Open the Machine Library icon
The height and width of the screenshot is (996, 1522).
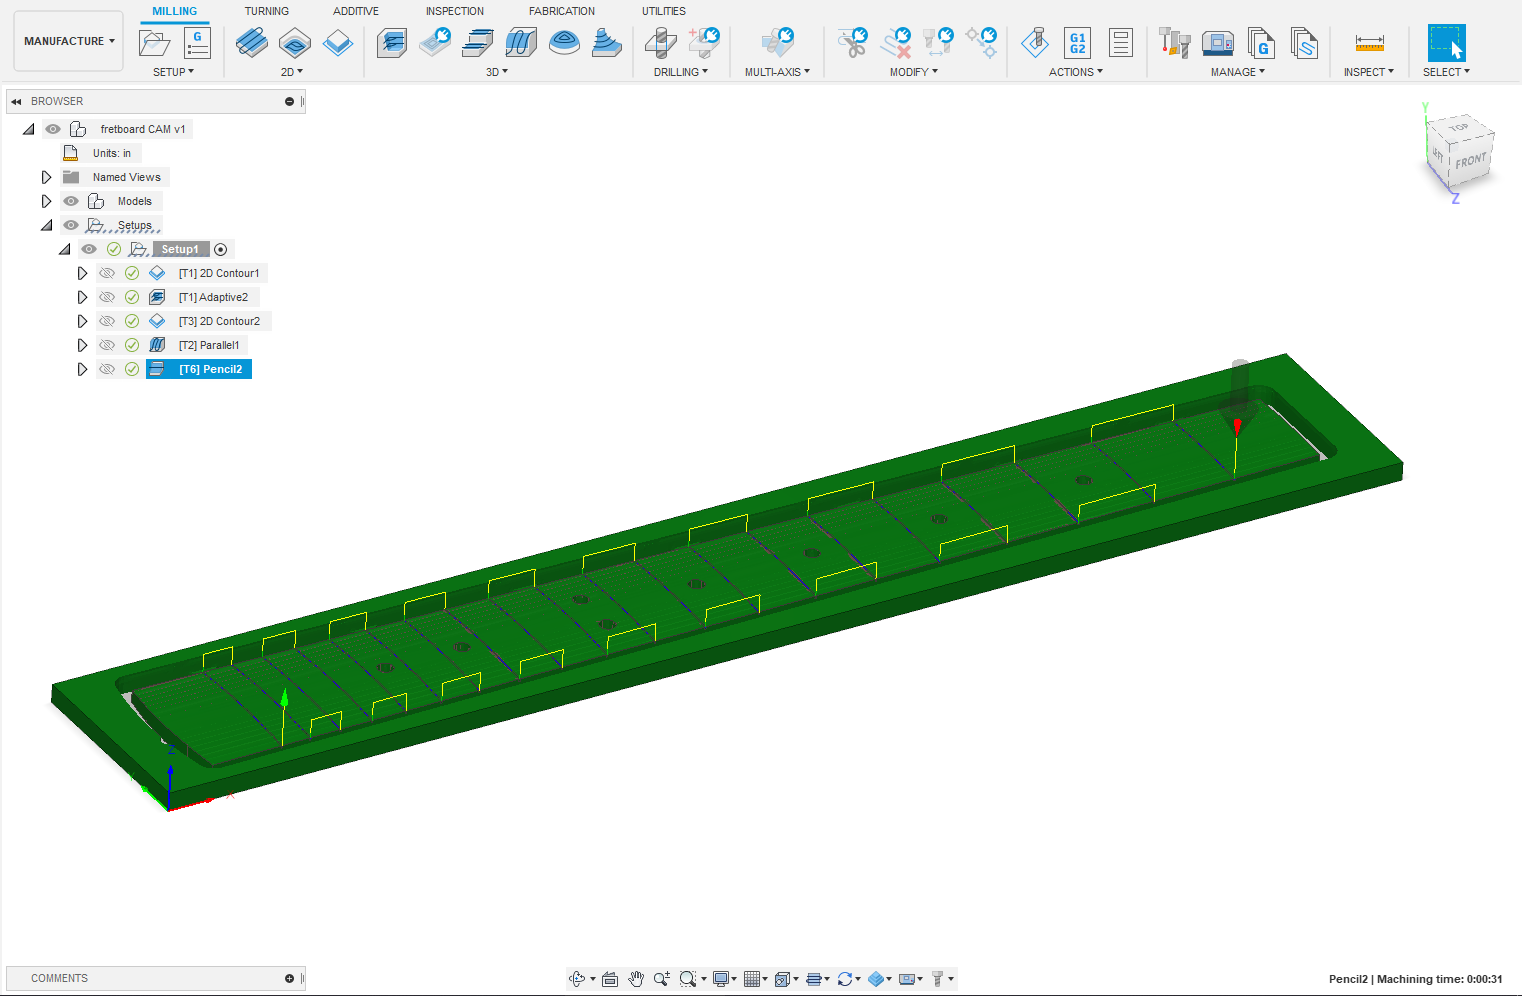[x=1217, y=43]
